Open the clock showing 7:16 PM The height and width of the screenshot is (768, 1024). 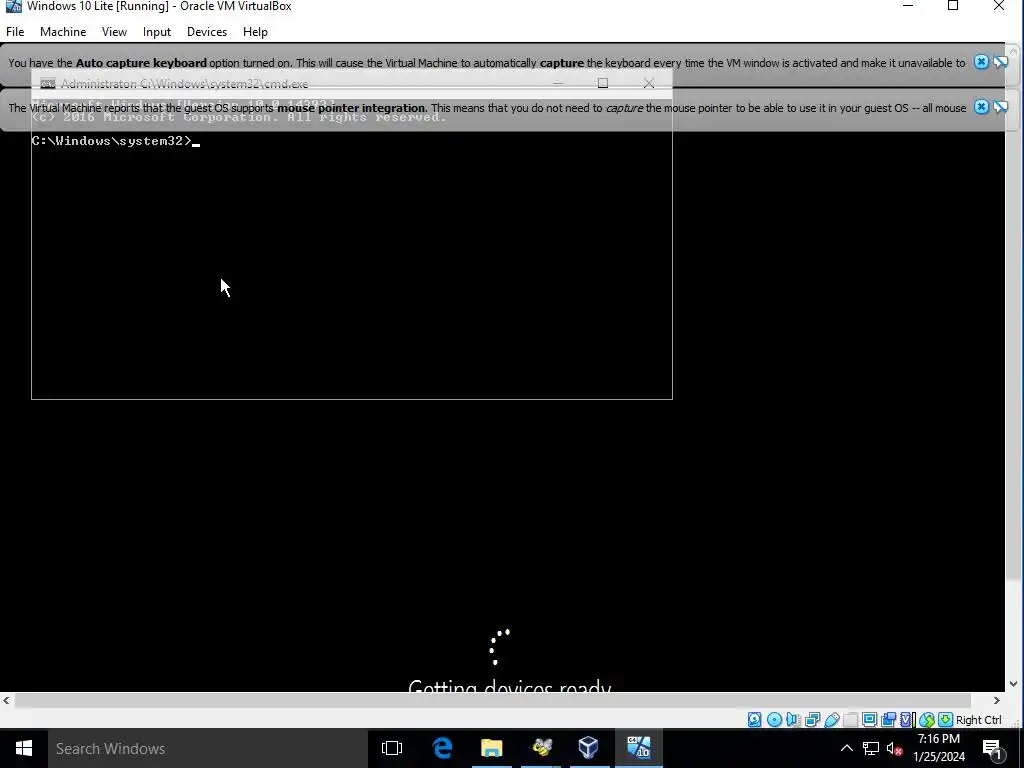click(x=938, y=748)
